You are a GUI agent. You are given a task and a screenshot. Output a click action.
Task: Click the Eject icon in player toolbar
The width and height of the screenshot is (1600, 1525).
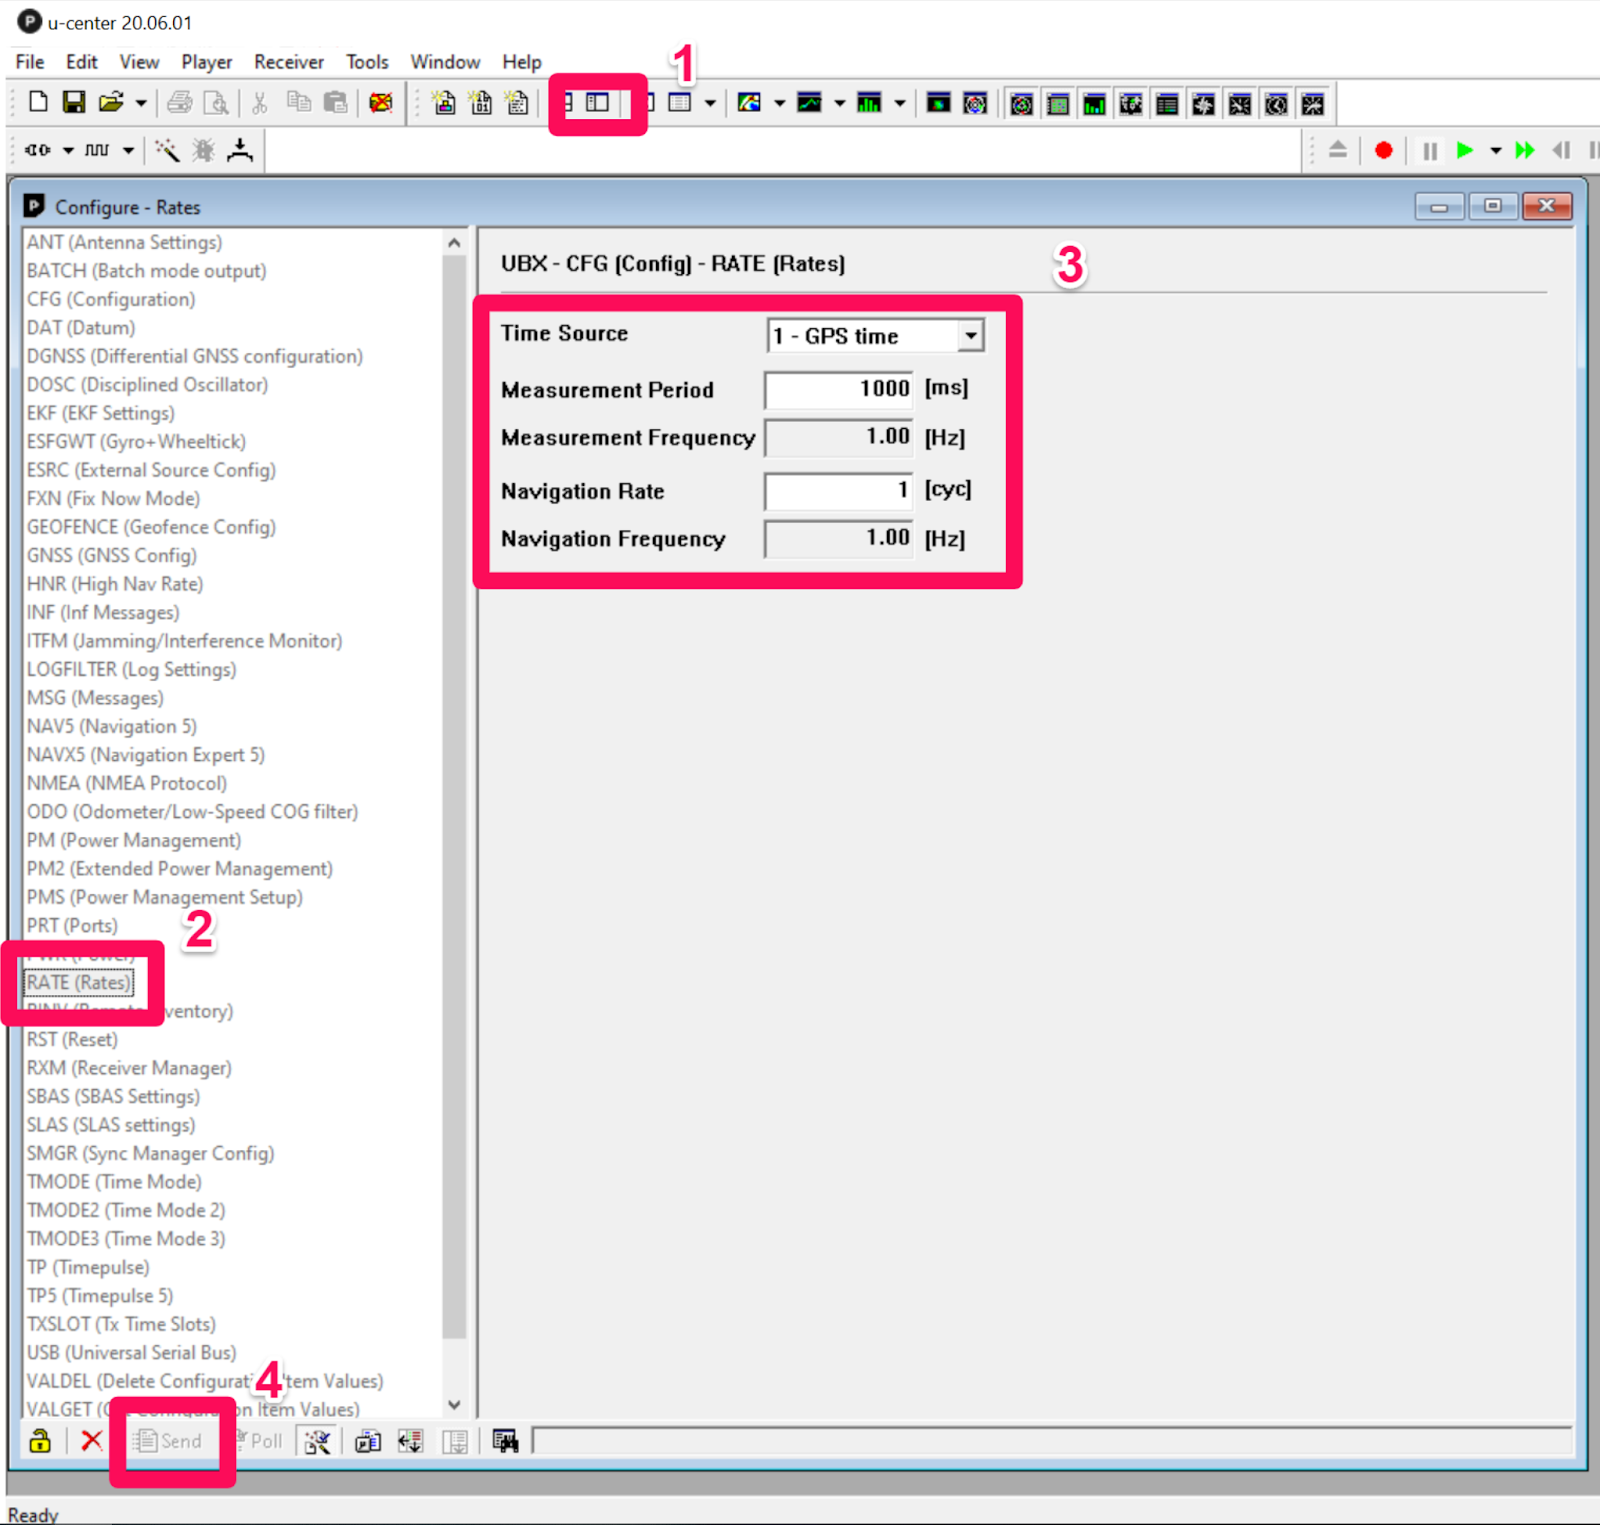[x=1337, y=151]
